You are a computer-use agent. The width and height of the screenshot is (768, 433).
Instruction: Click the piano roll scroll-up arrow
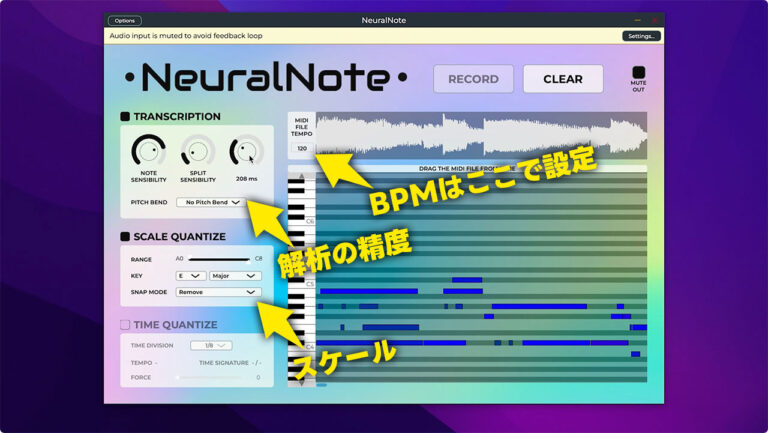(x=302, y=175)
